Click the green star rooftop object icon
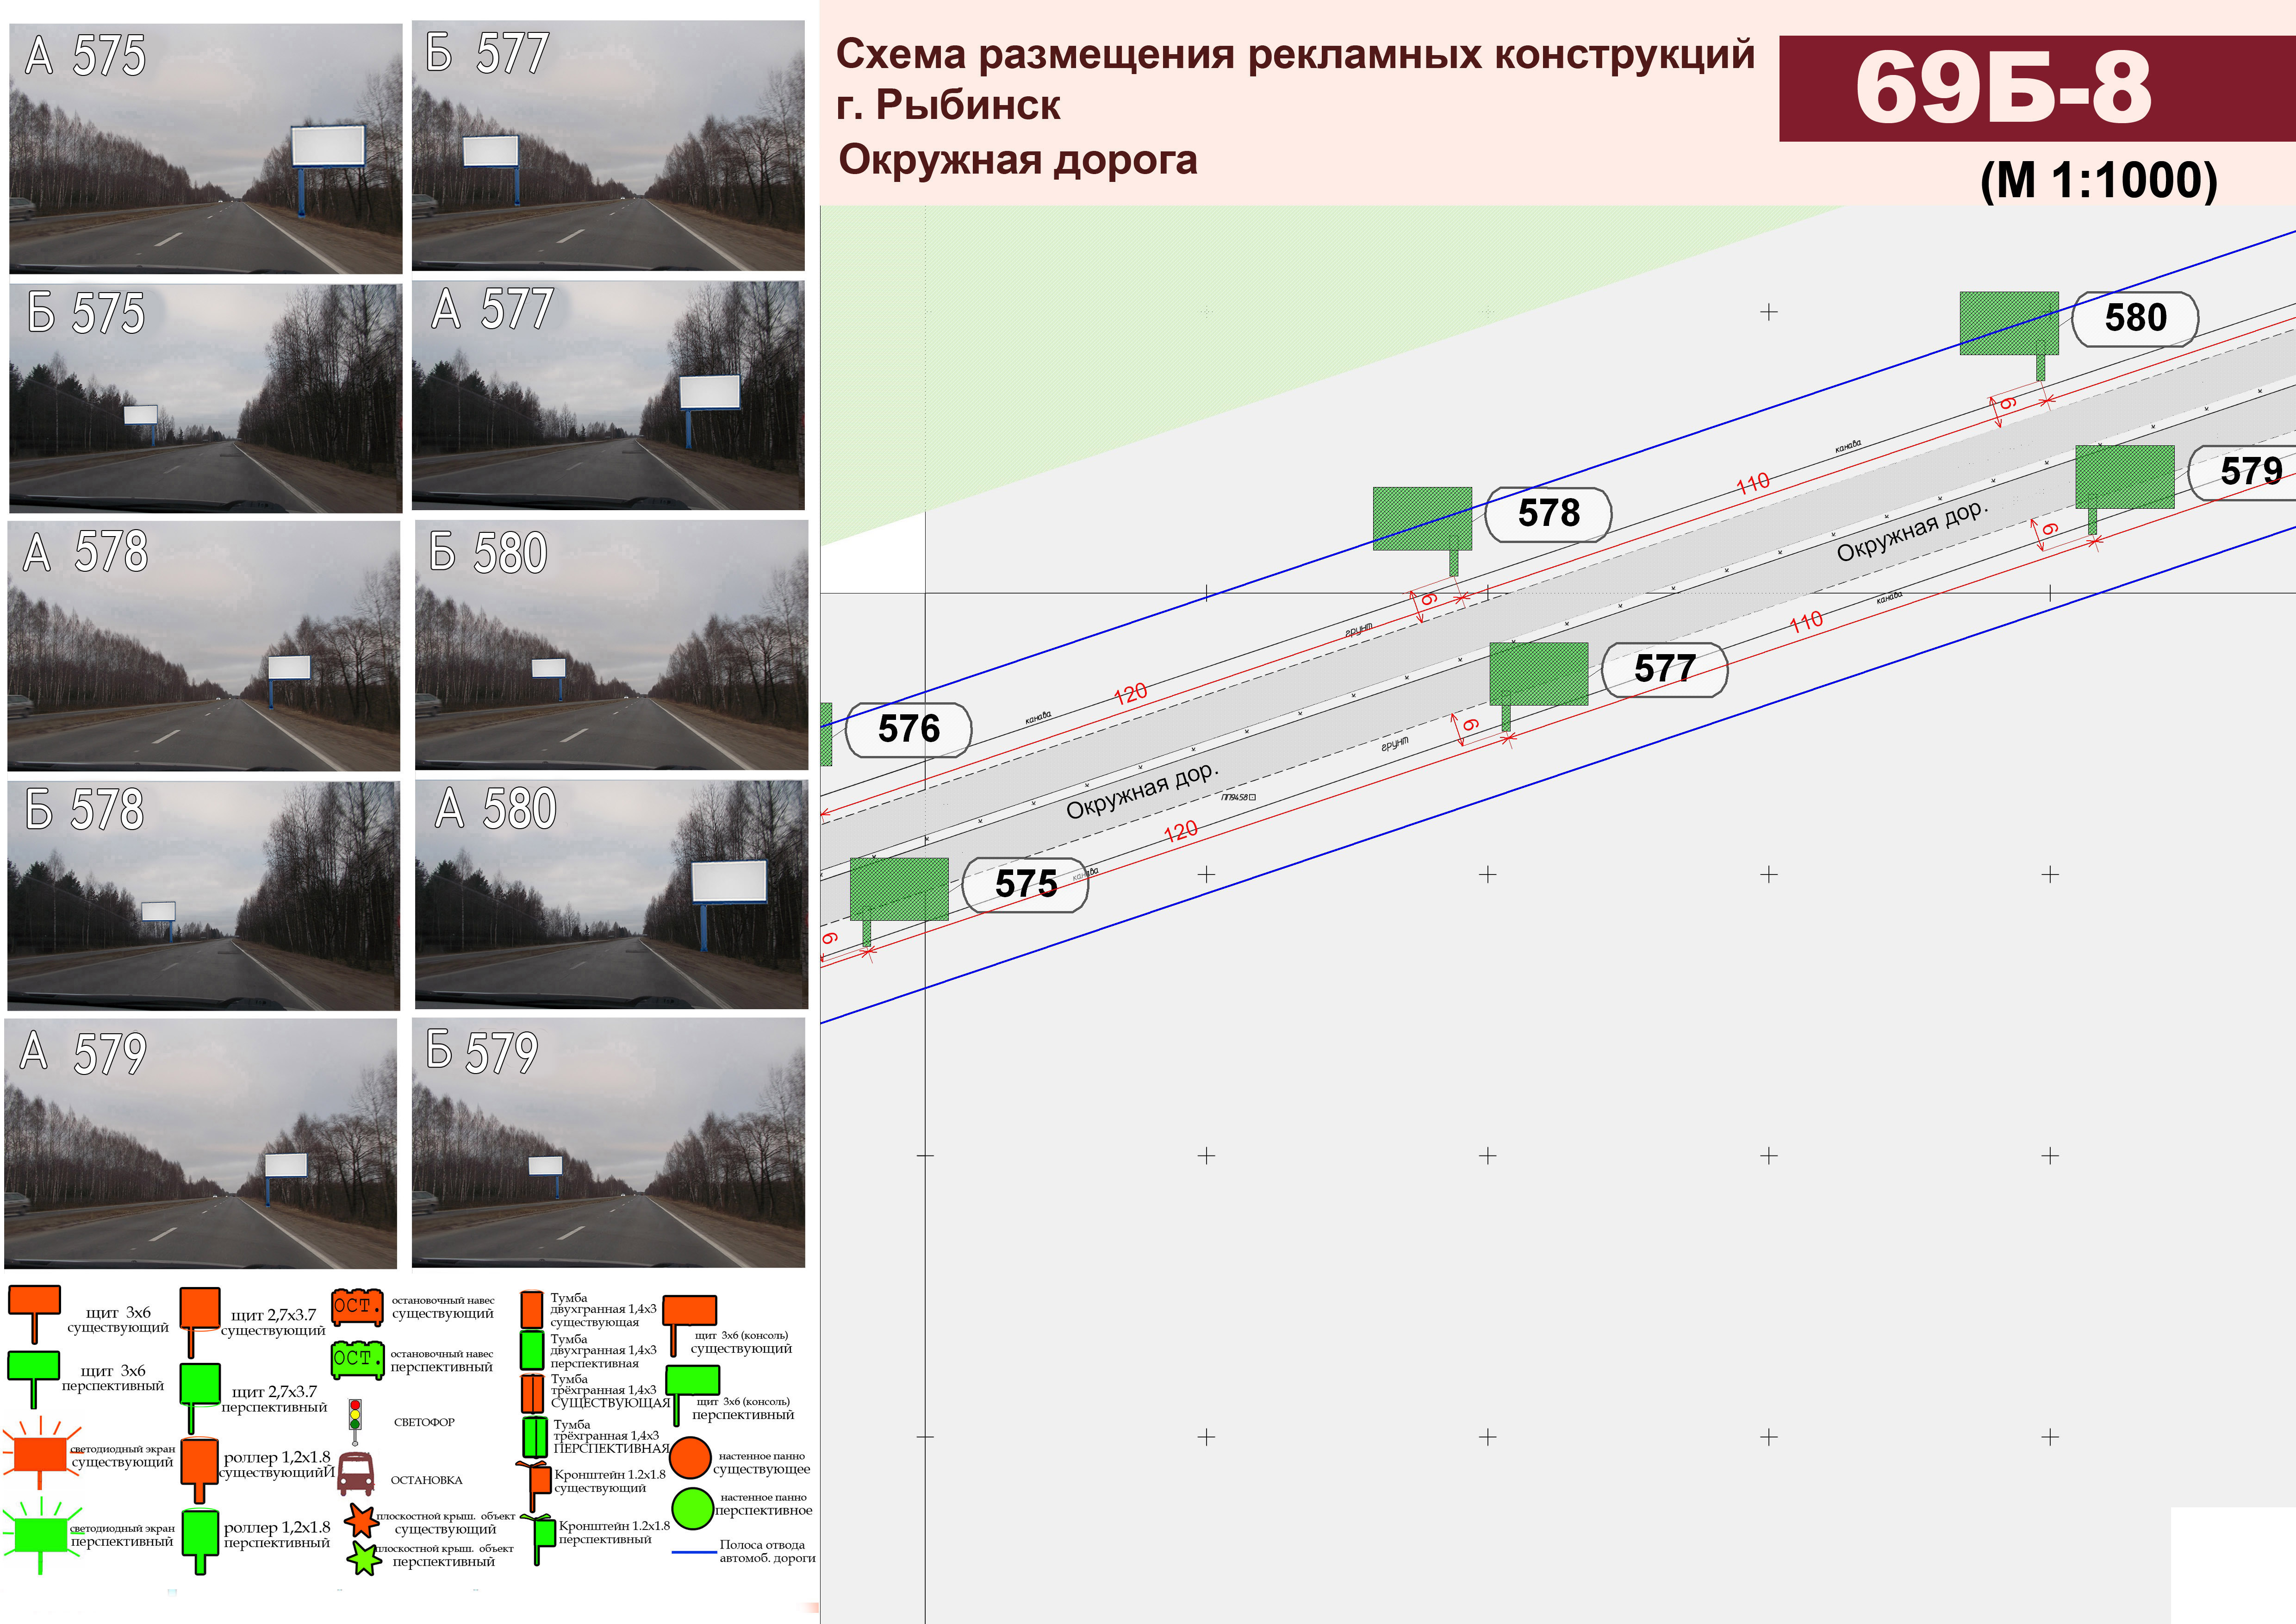Screen dimensions: 2296x1624 (364, 1558)
